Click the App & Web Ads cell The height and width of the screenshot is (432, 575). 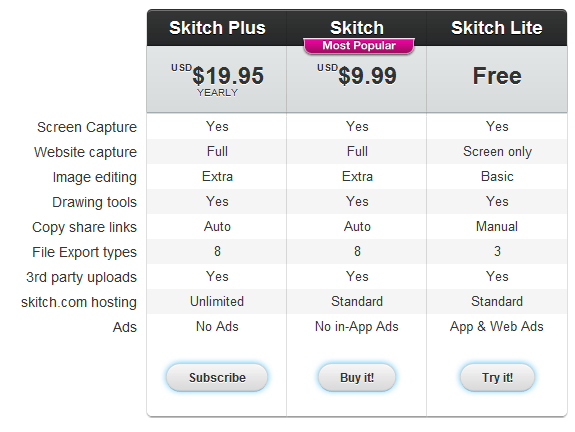coord(497,326)
